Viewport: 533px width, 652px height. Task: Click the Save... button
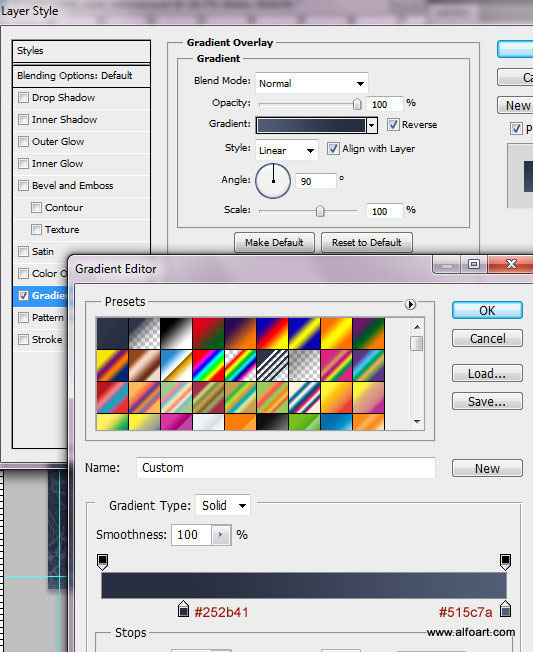[x=487, y=401]
